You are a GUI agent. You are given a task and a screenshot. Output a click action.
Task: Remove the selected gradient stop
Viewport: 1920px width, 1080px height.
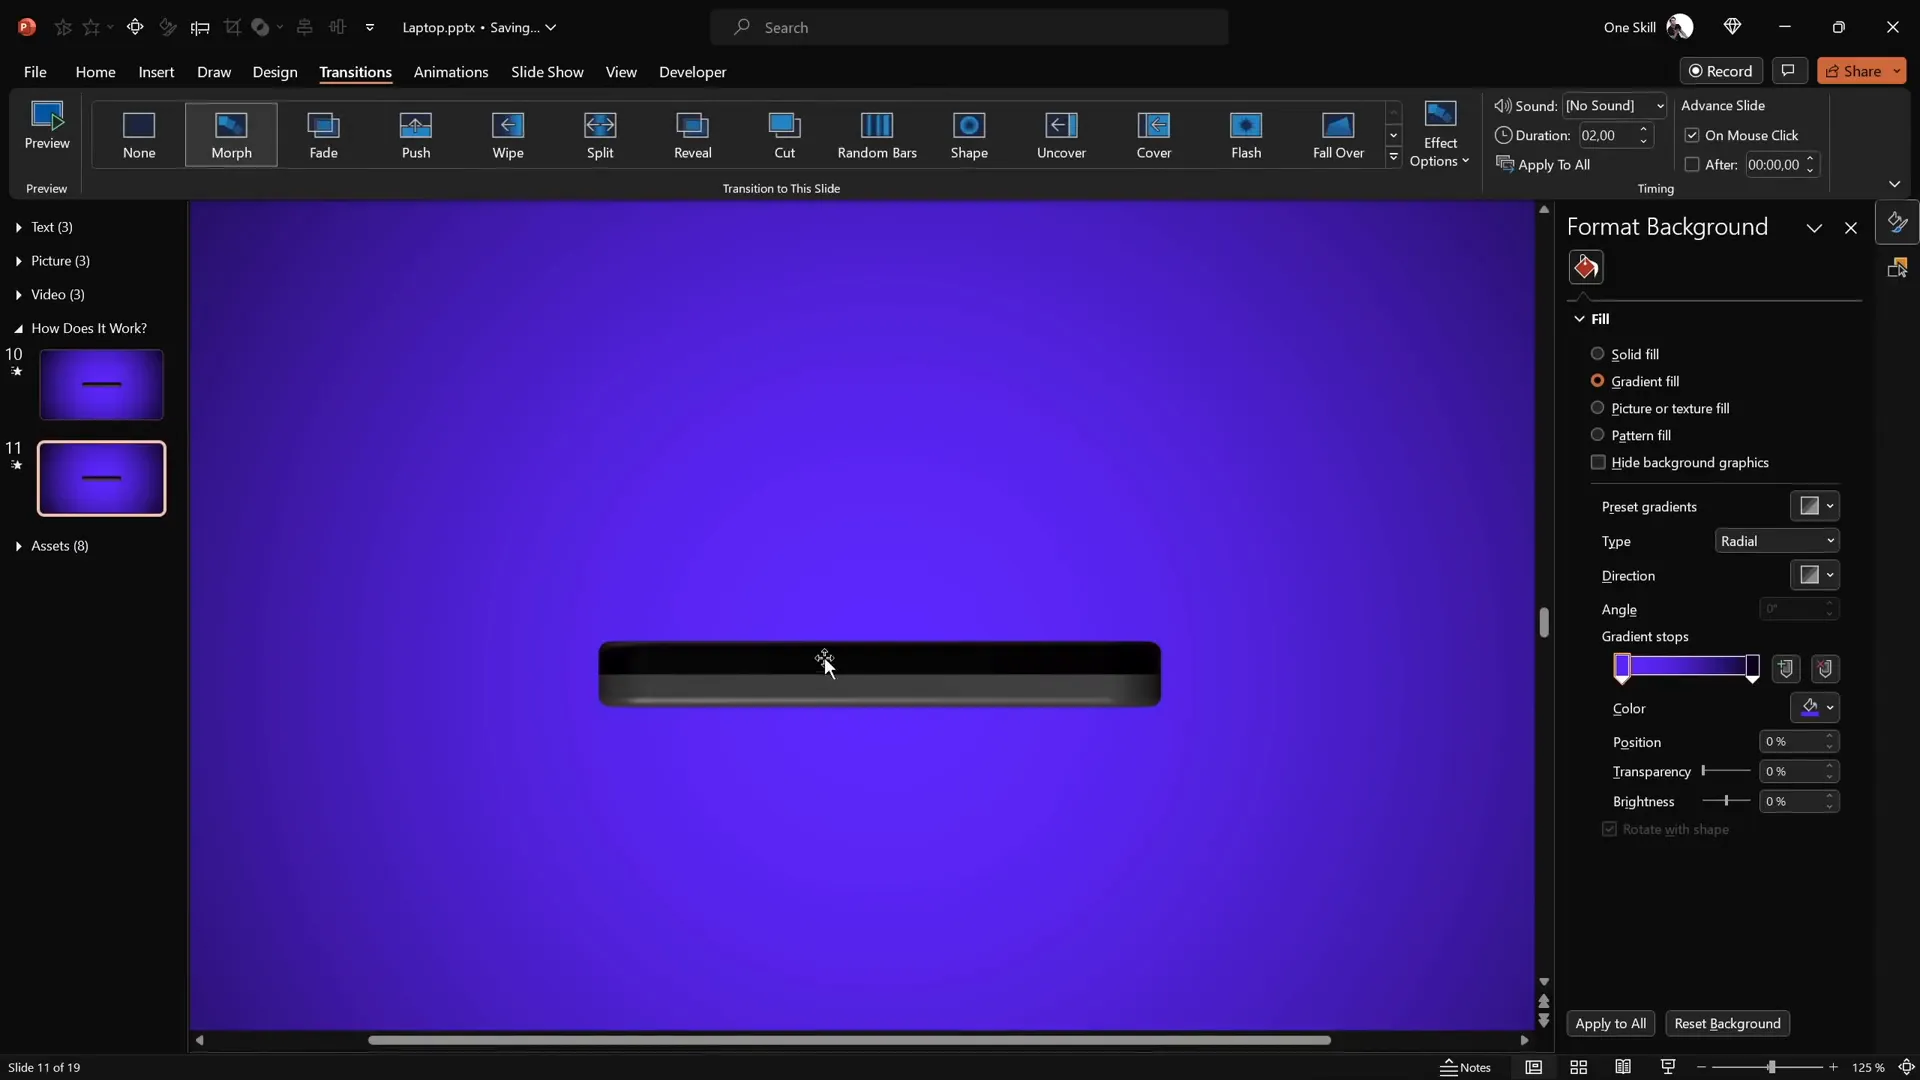coord(1827,668)
